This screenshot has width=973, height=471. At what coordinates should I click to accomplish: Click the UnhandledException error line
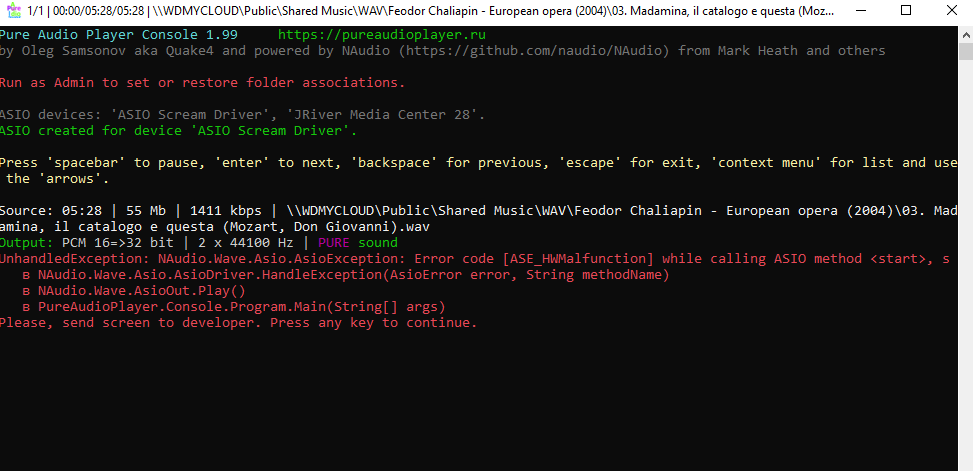pyautogui.click(x=475, y=259)
